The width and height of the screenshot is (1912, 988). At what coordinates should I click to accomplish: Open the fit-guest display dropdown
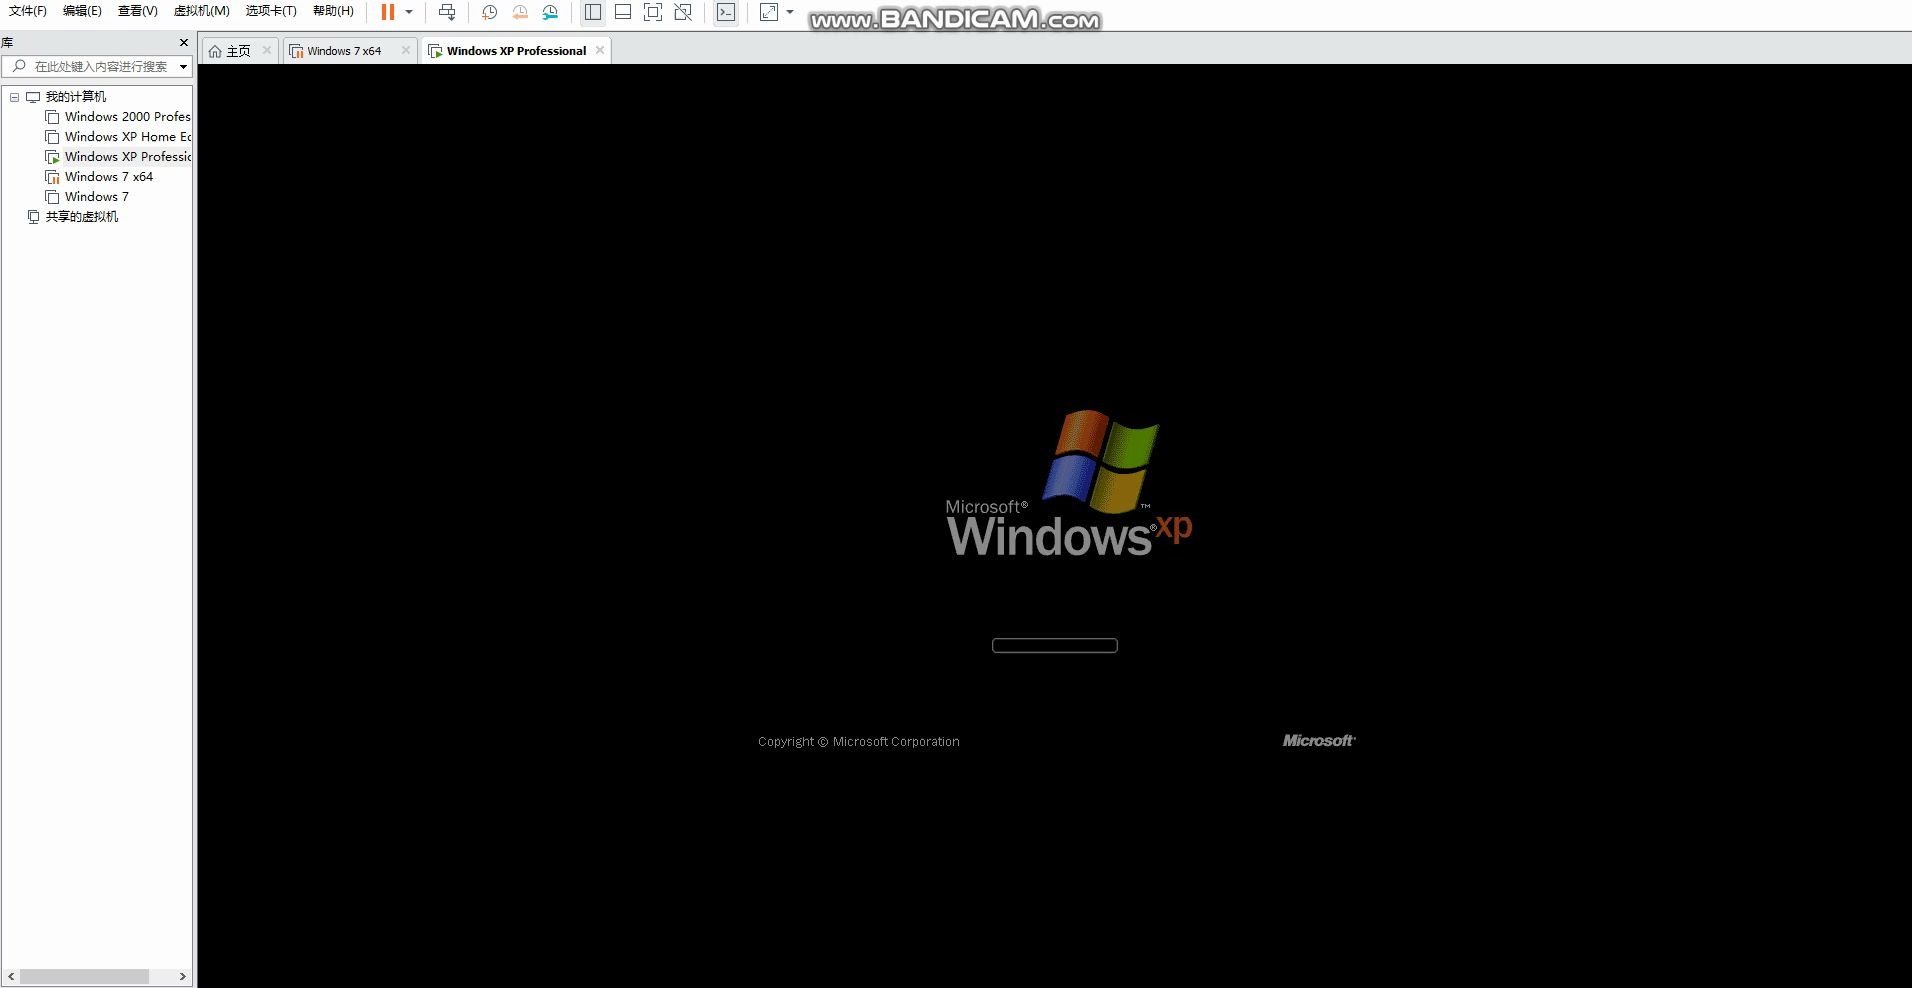791,12
